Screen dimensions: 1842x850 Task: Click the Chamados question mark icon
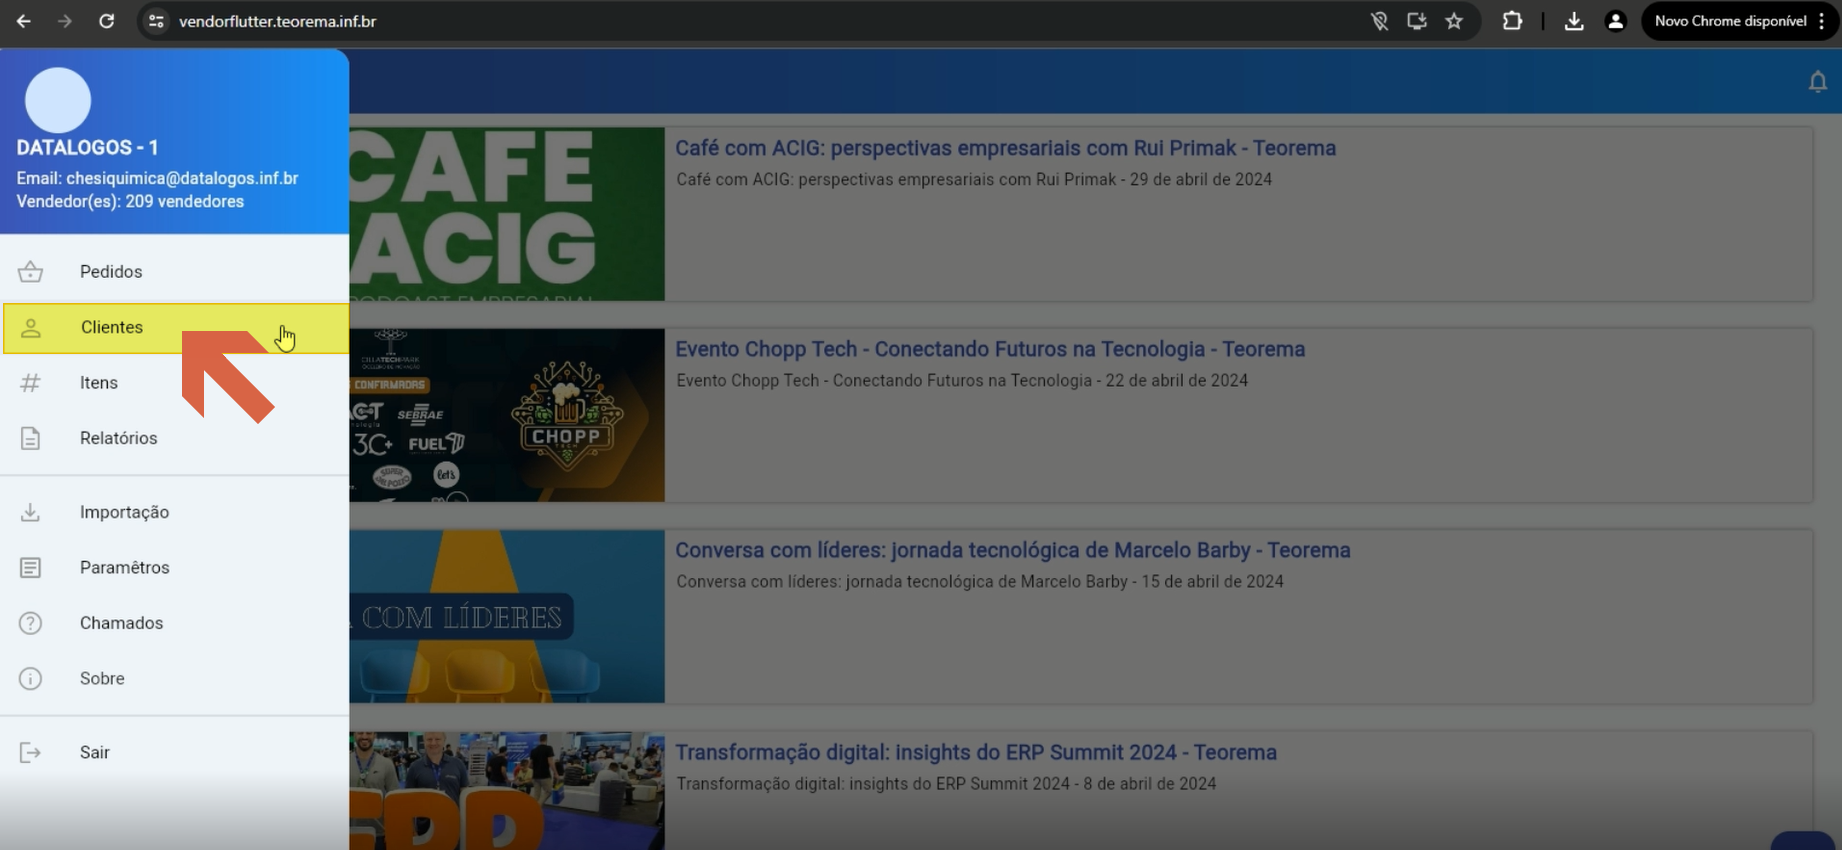point(31,623)
